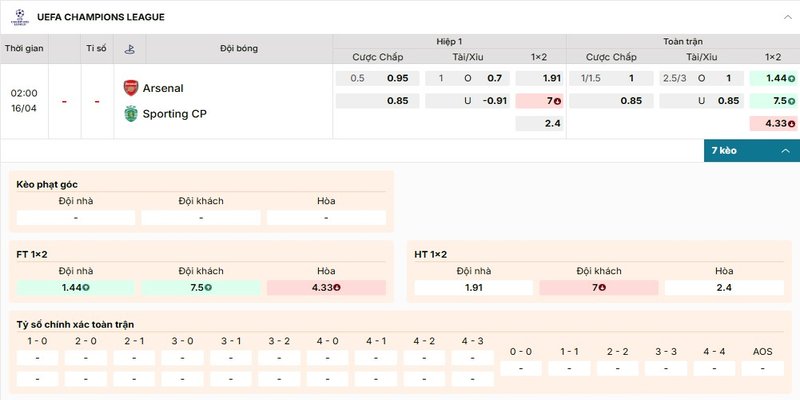Choose Đội khách 7.5 in FT 1×2 panel

(201, 287)
